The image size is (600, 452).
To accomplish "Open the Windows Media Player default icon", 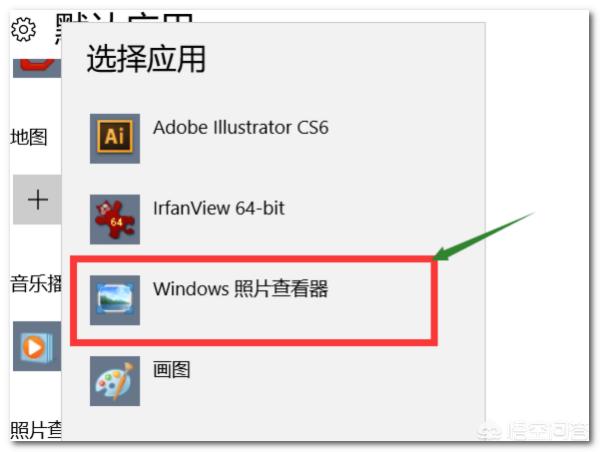I will click(x=37, y=346).
